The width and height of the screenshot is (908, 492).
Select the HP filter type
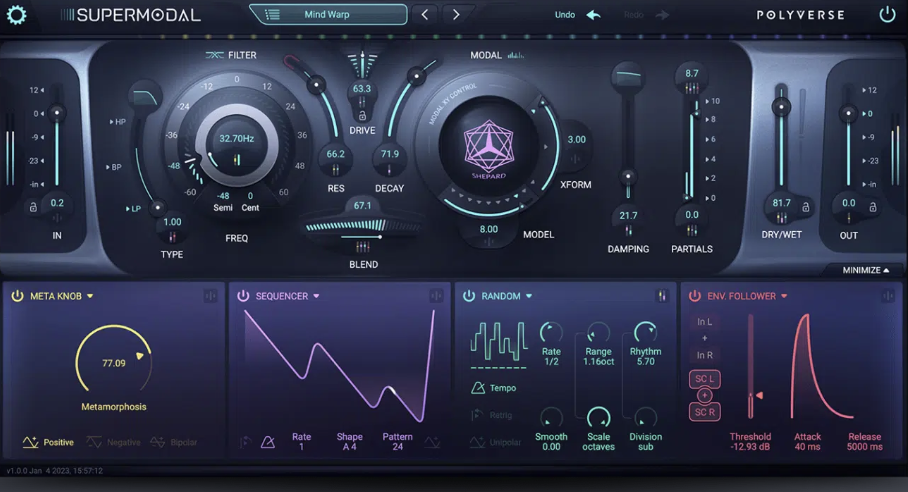[118, 122]
